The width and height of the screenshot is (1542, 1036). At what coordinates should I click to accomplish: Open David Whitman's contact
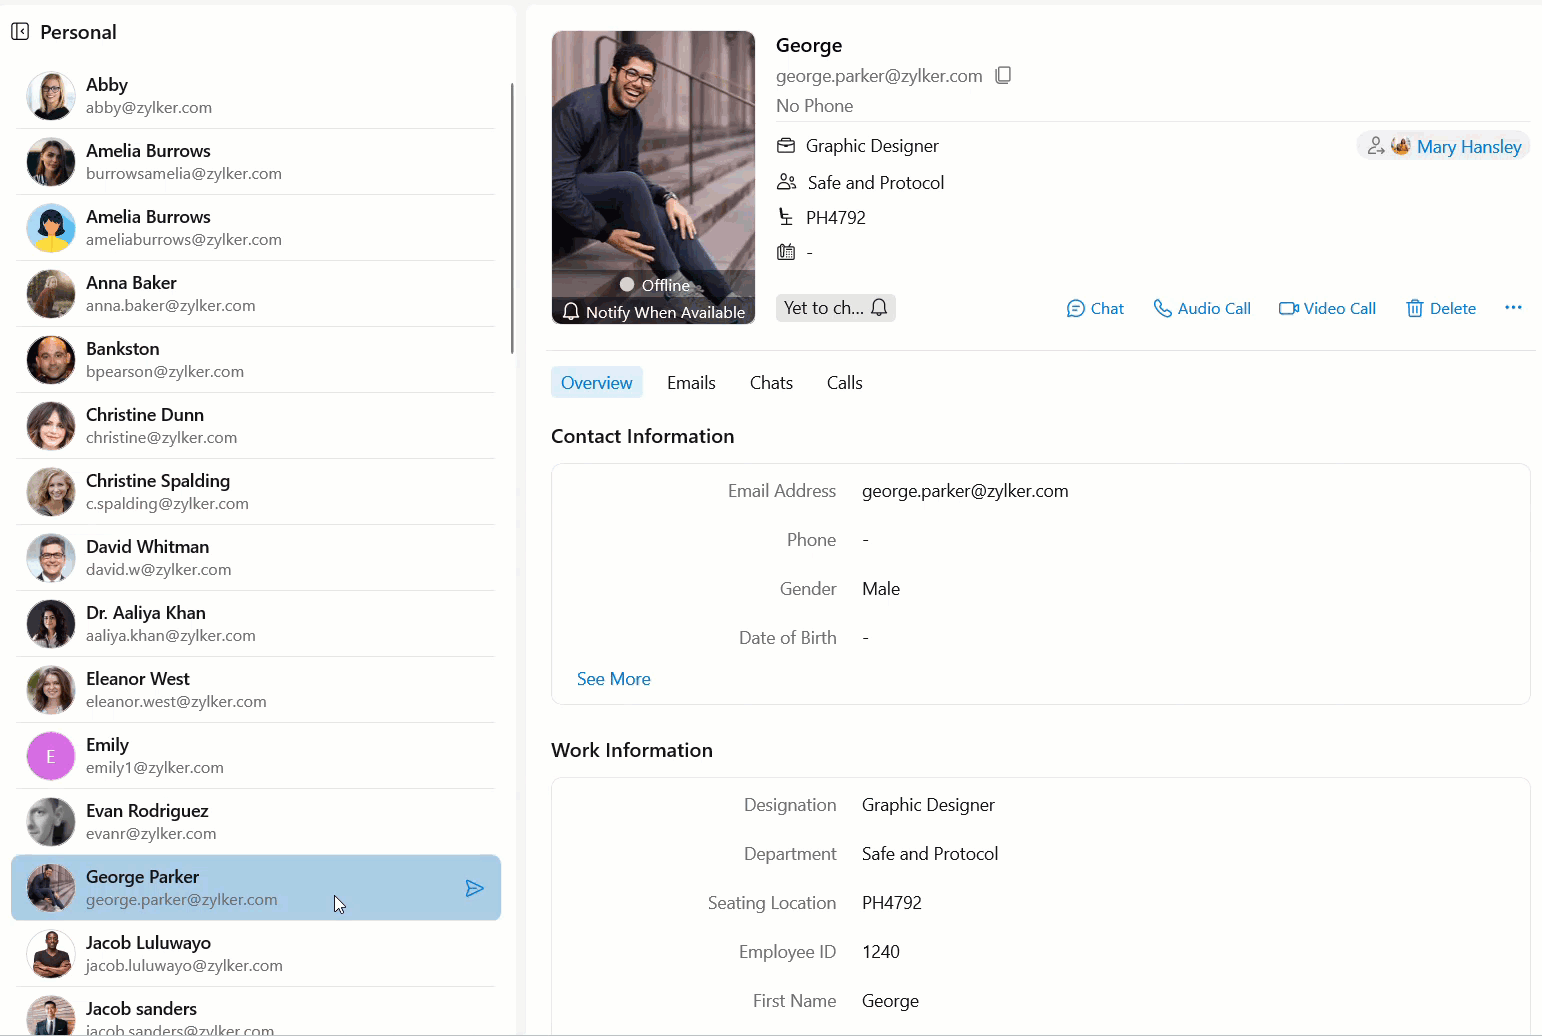[256, 558]
